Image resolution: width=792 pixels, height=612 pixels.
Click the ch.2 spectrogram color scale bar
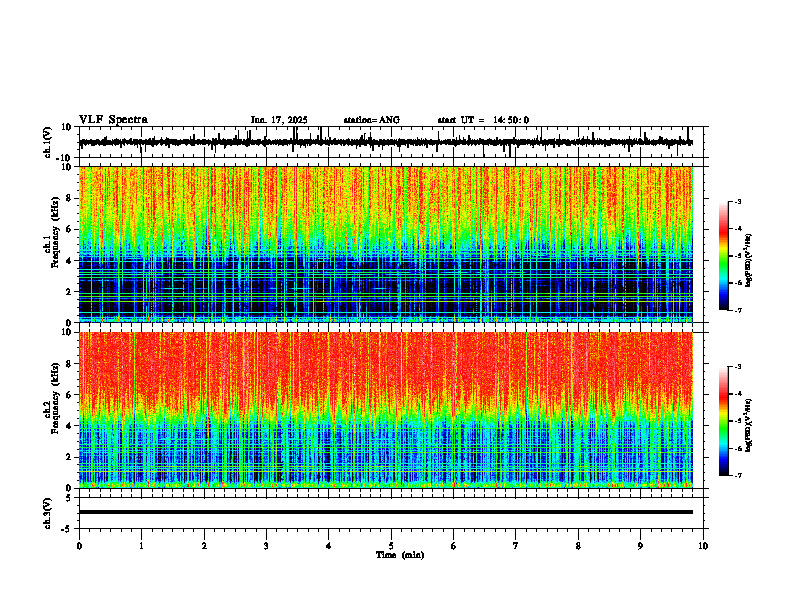tap(724, 421)
